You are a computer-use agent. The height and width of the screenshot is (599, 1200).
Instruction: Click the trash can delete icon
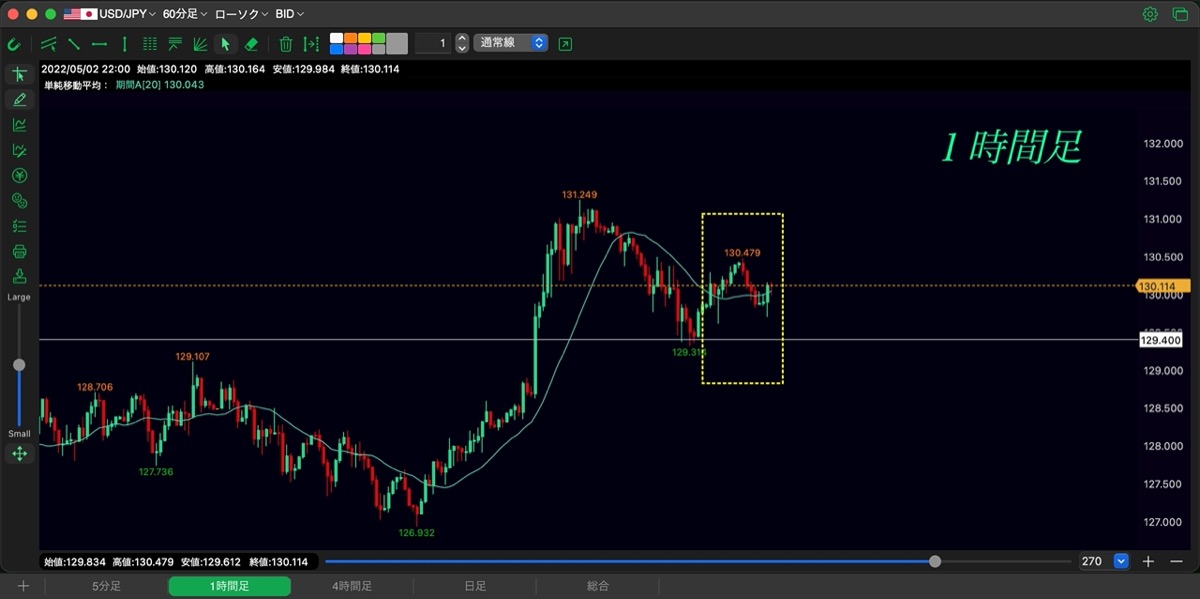(286, 44)
